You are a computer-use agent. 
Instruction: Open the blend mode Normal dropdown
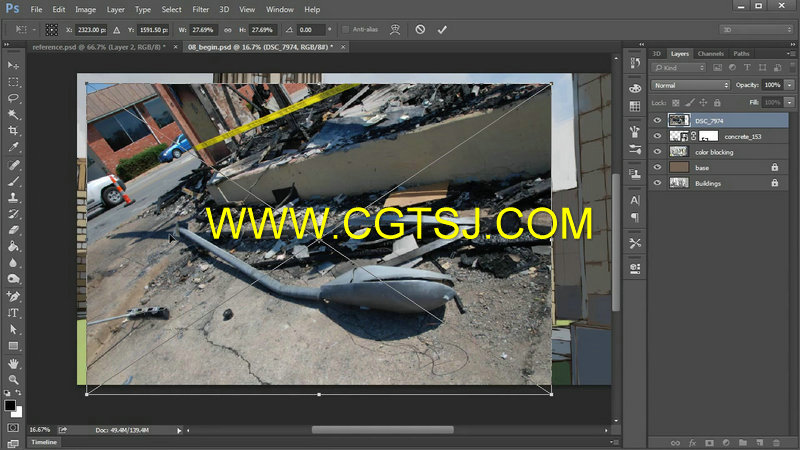[691, 85]
